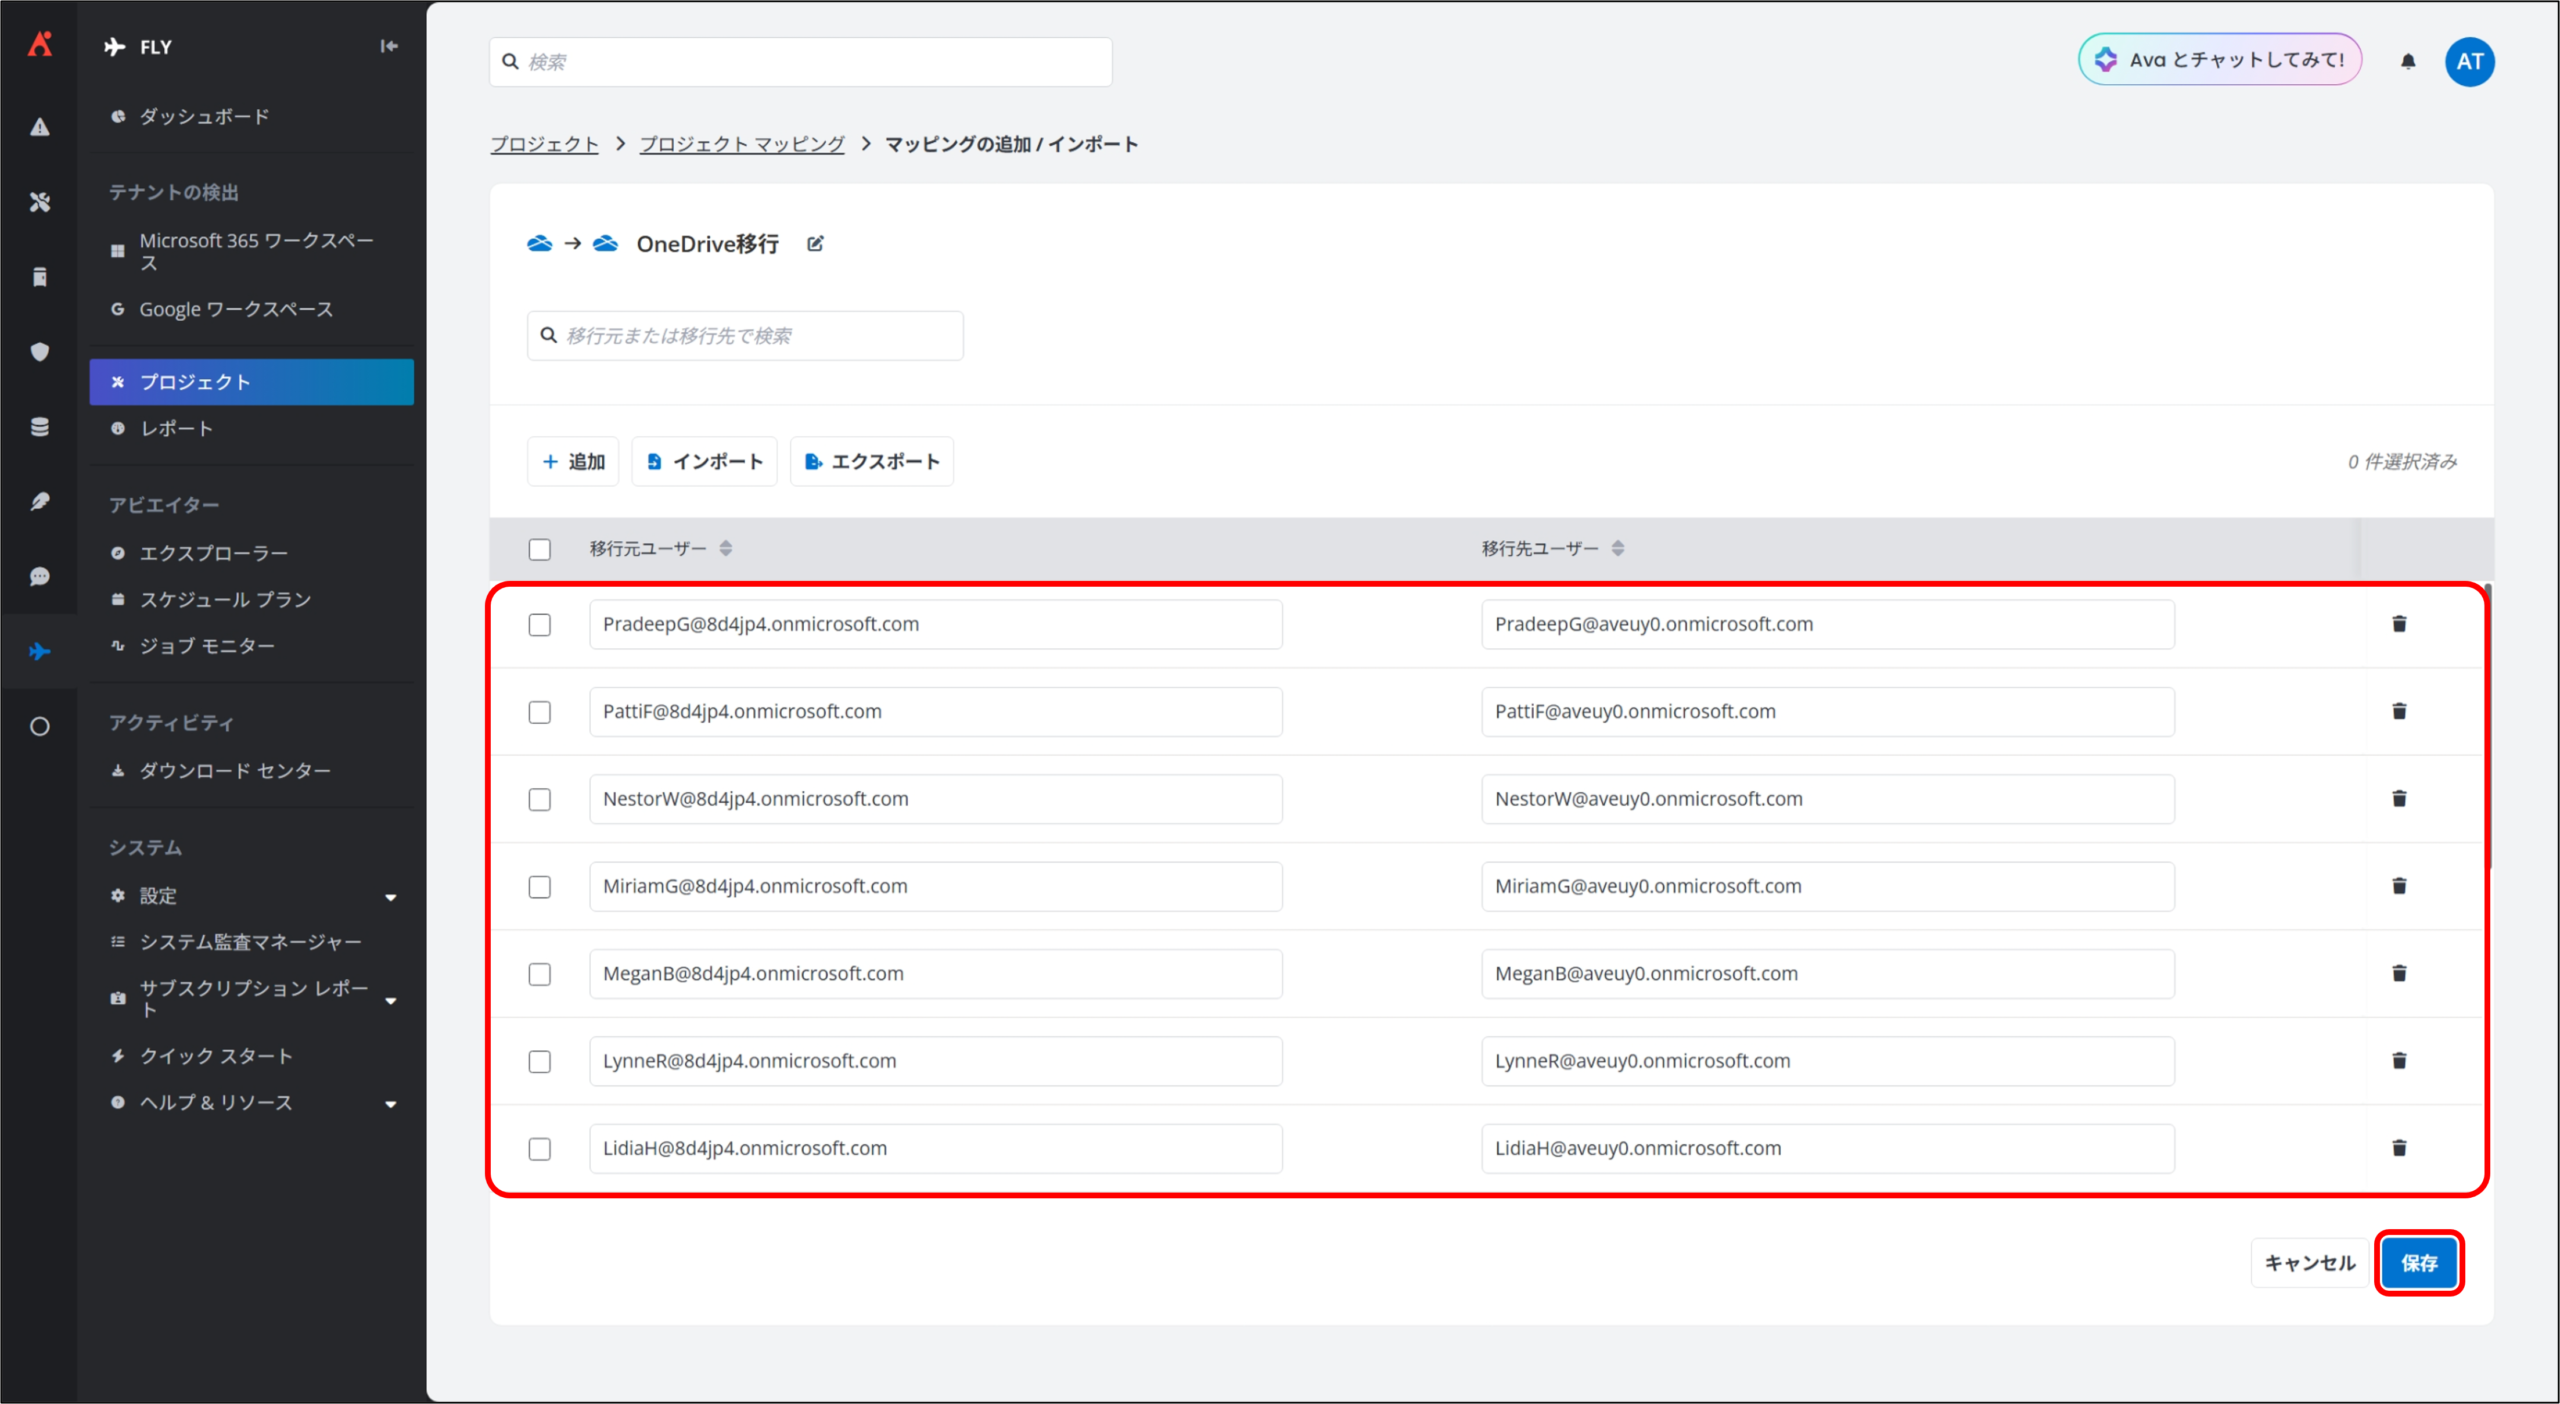The image size is (2560, 1404).
Task: Select checkbox for MeganB mapping row
Action: 540,974
